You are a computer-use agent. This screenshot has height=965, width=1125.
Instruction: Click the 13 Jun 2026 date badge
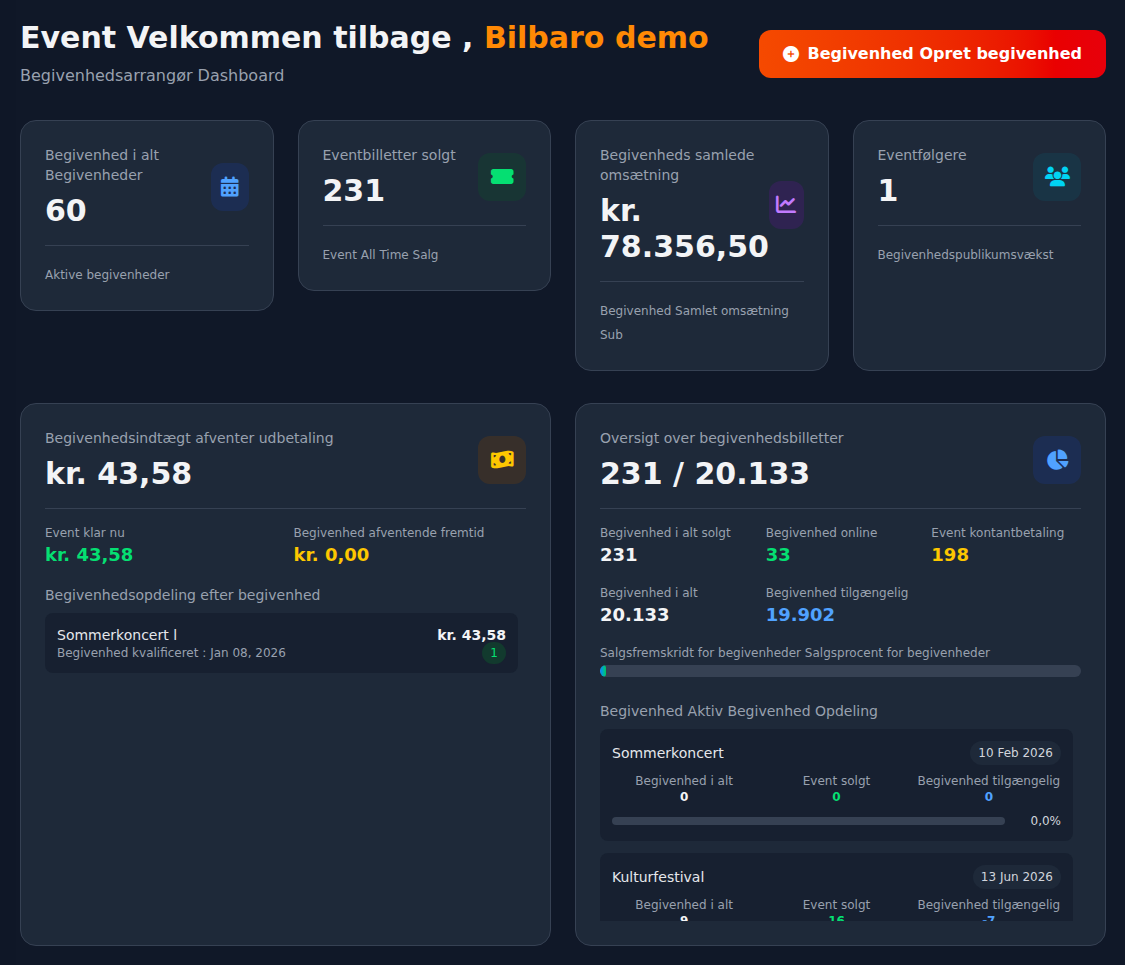[1017, 877]
